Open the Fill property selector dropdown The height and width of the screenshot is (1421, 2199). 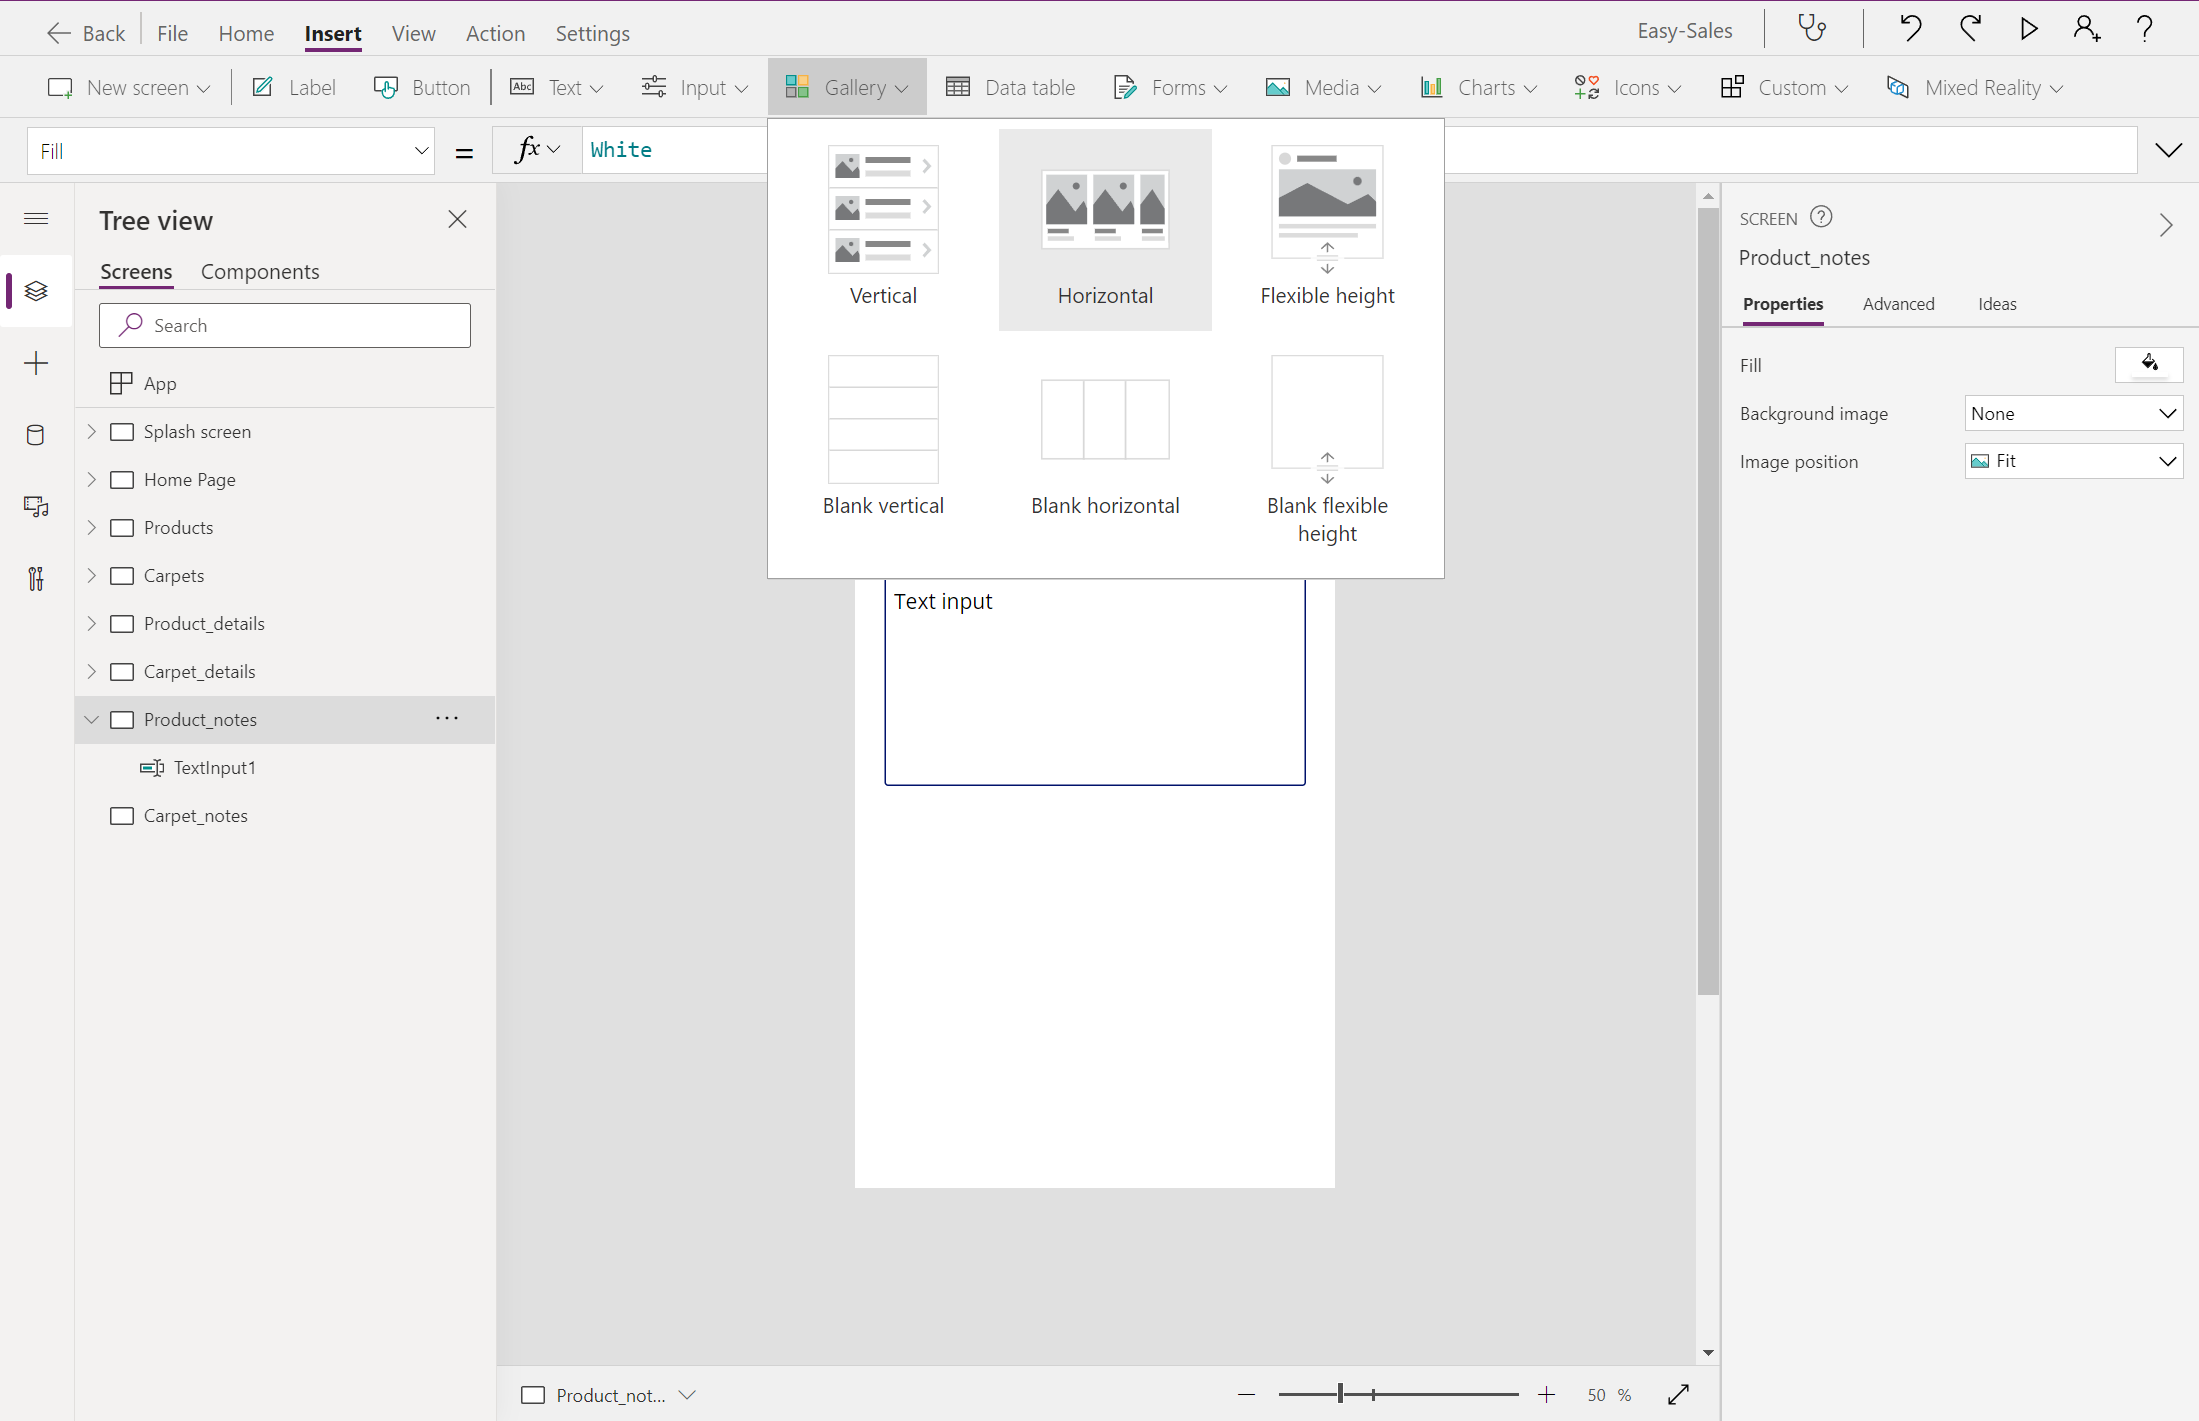[x=231, y=151]
